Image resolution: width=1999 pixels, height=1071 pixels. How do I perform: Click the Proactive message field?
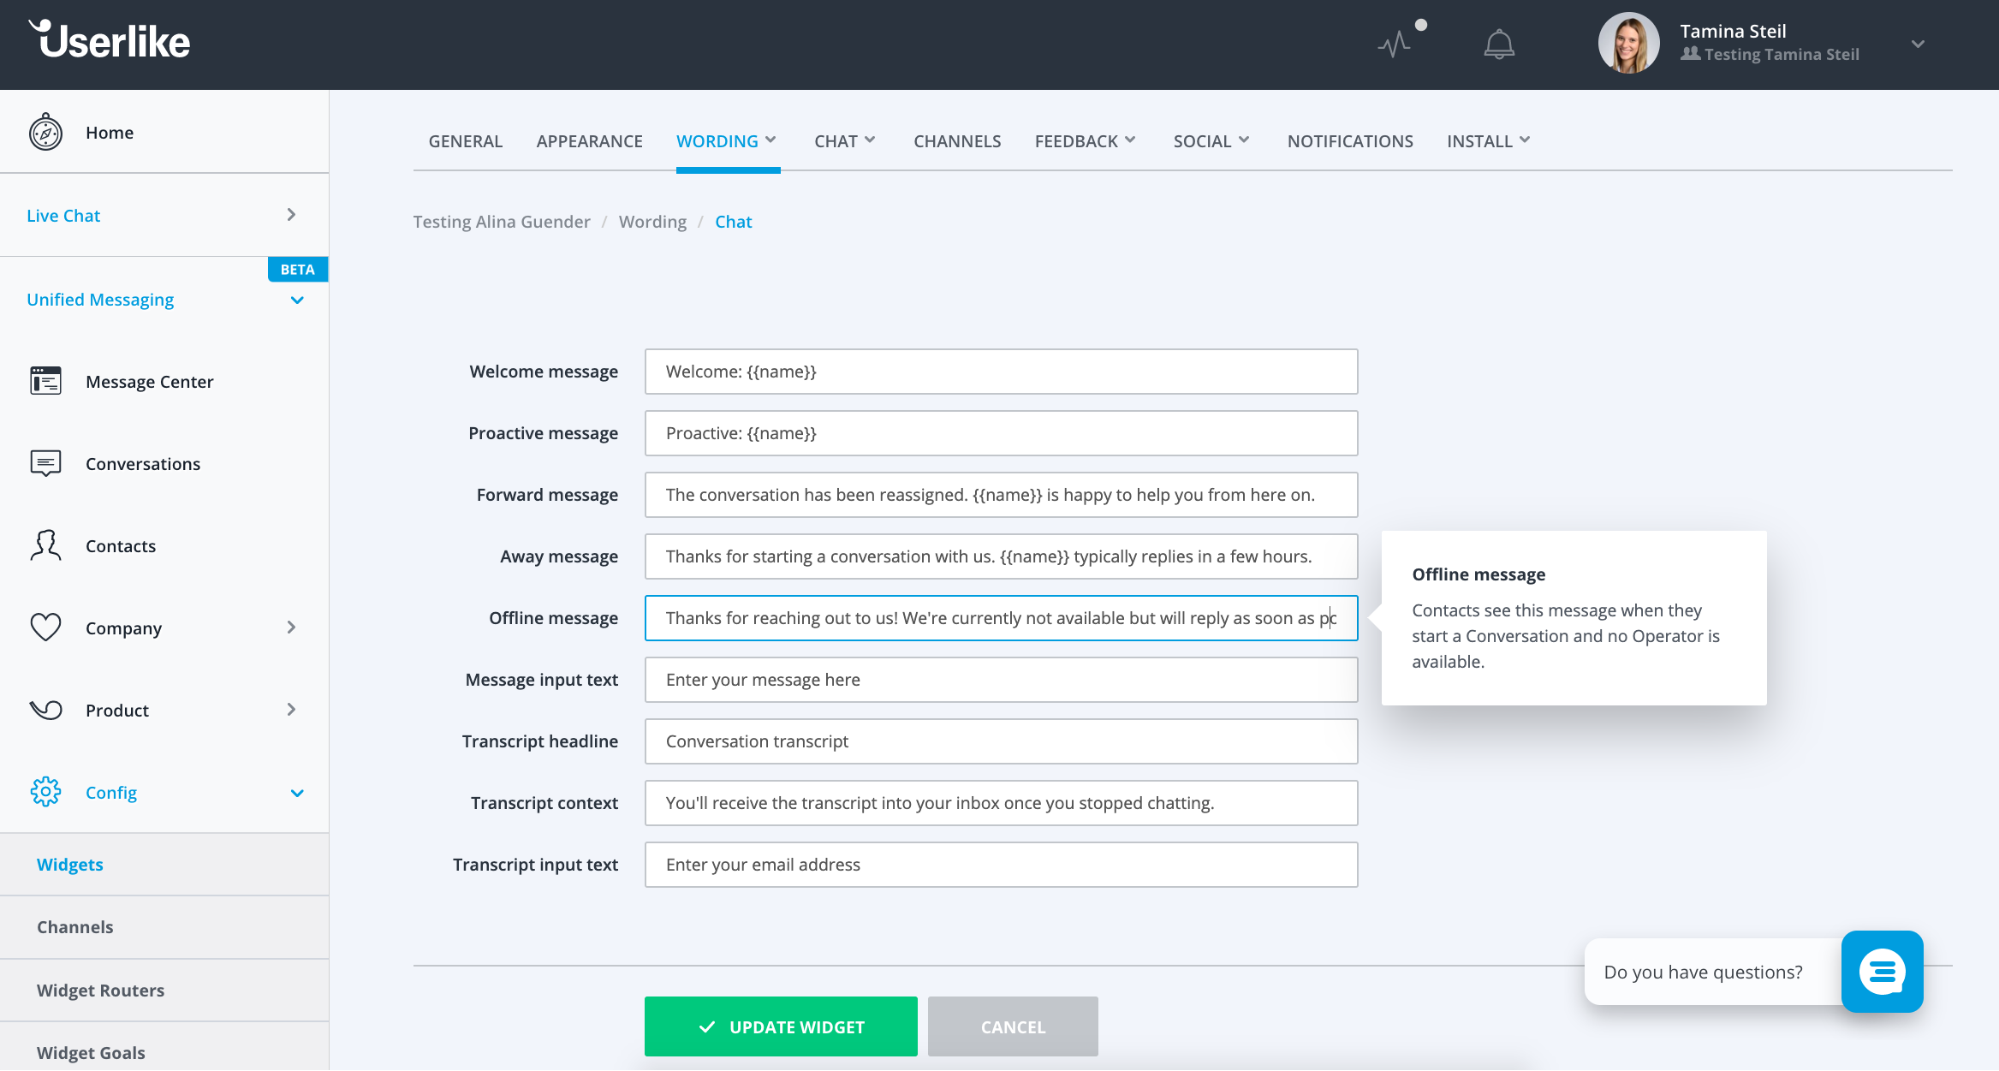[1001, 433]
